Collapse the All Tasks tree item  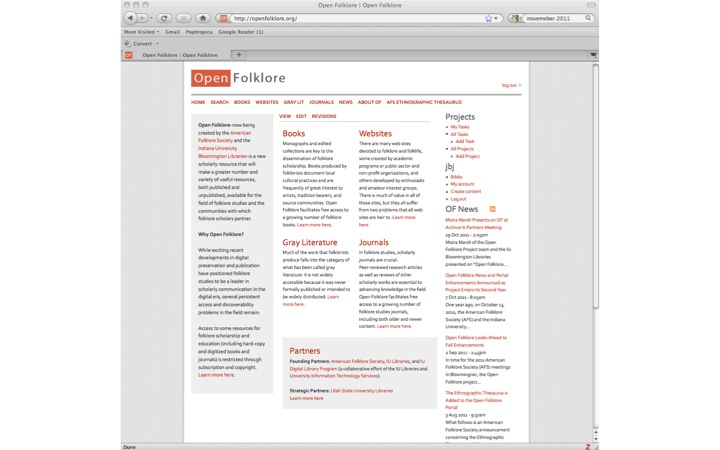tap(448, 134)
